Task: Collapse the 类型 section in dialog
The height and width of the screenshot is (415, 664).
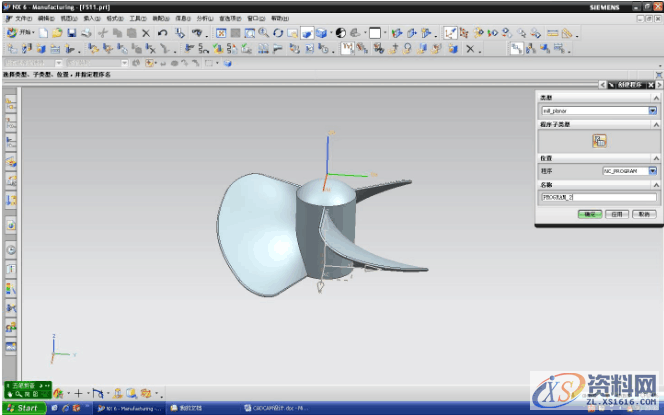Action: 656,97
